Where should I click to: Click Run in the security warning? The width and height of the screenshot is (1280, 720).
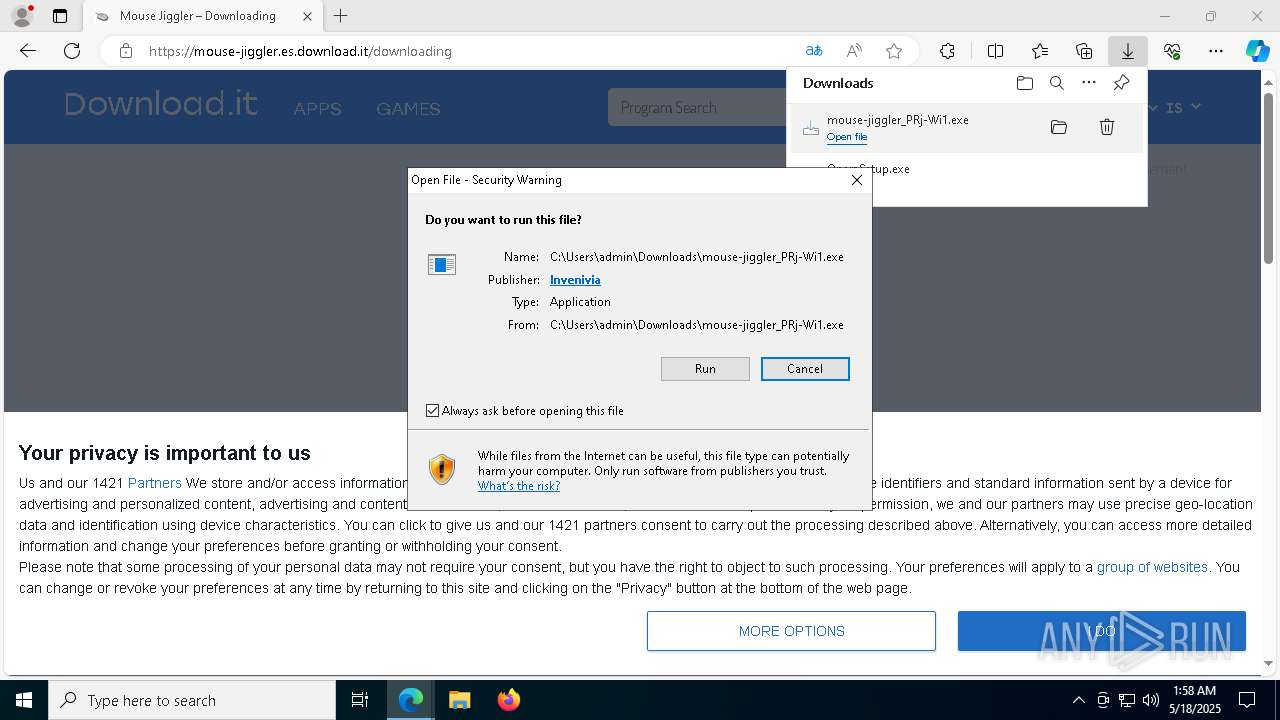pyautogui.click(x=705, y=369)
